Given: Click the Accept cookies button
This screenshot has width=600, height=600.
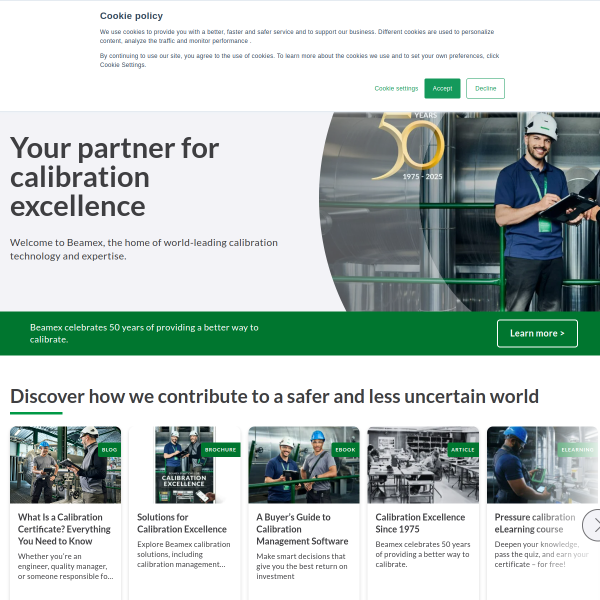Looking at the screenshot, I should pos(442,88).
